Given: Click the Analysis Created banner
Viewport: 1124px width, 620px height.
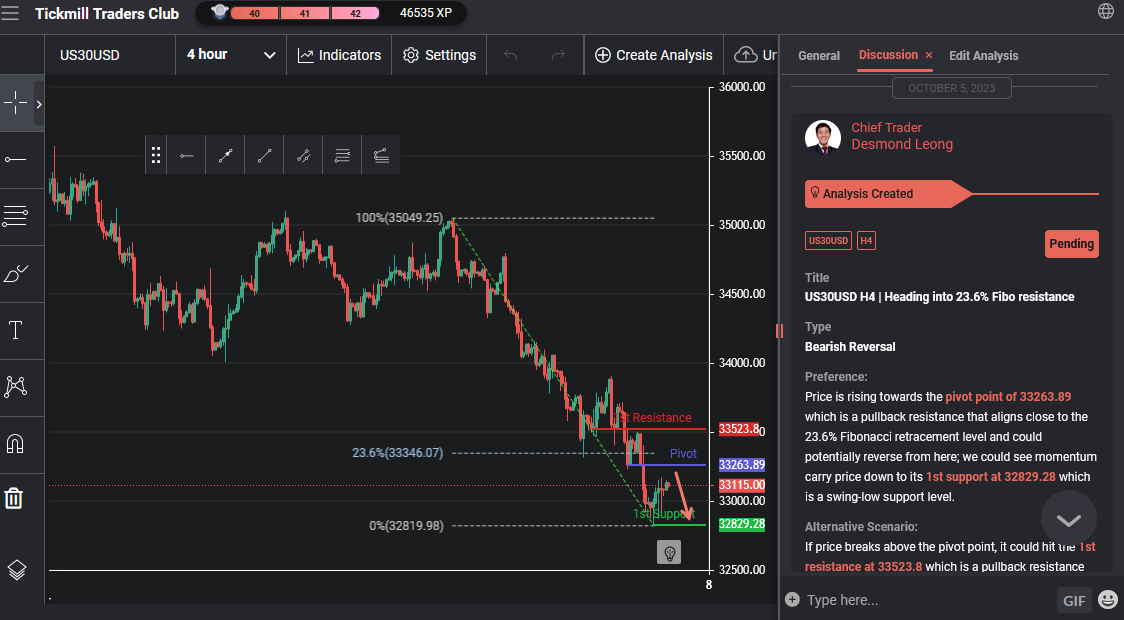Looking at the screenshot, I should coord(887,194).
